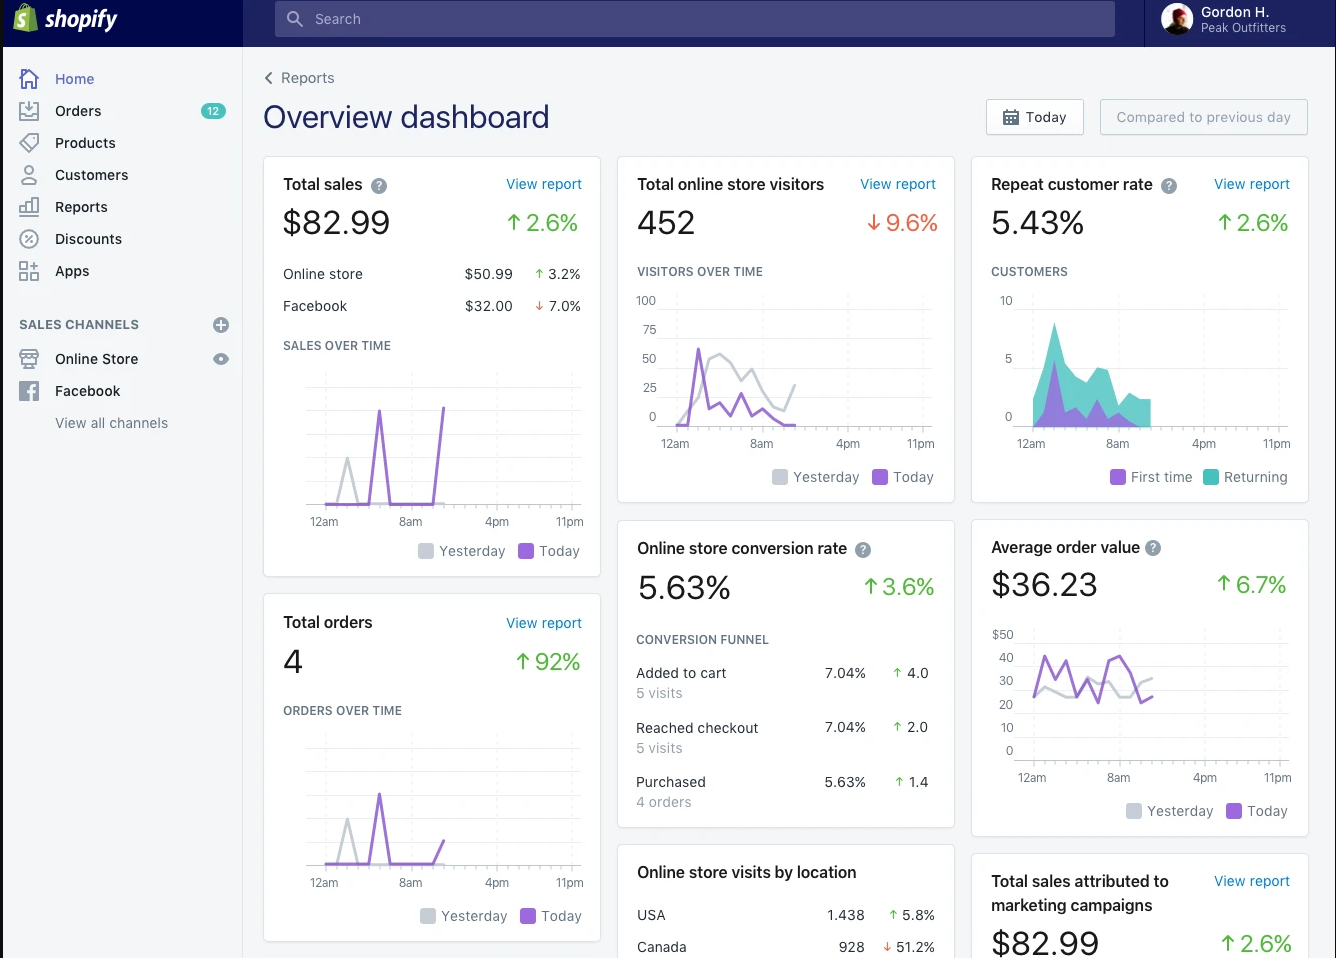This screenshot has width=1336, height=958.
Task: Toggle Online Store visibility eye icon
Action: (x=219, y=359)
